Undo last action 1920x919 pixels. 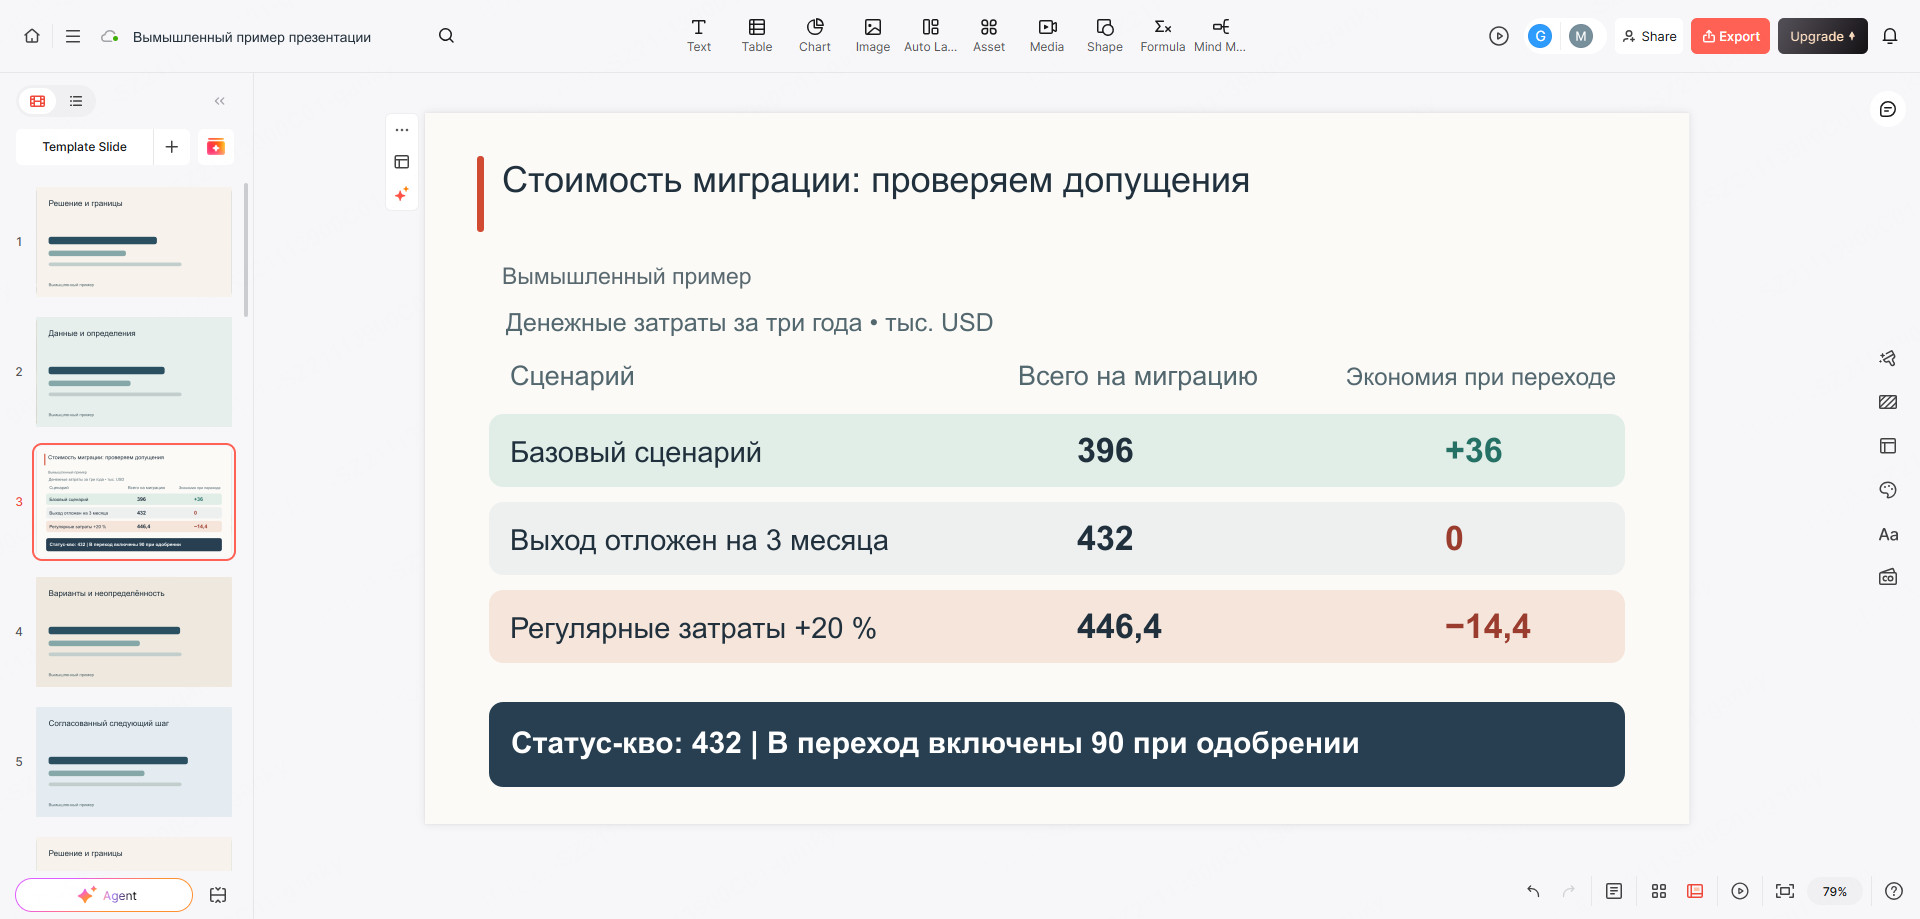[1533, 891]
